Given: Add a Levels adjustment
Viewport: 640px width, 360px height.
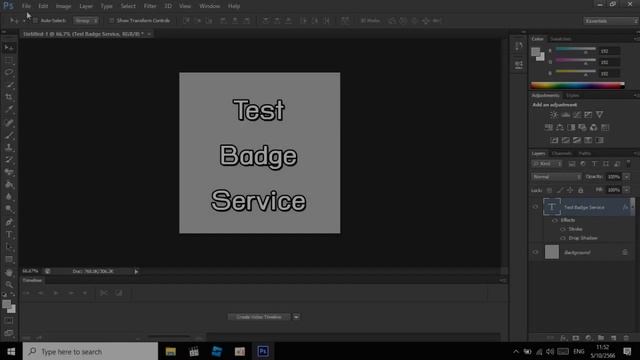Looking at the screenshot, I should [565, 115].
